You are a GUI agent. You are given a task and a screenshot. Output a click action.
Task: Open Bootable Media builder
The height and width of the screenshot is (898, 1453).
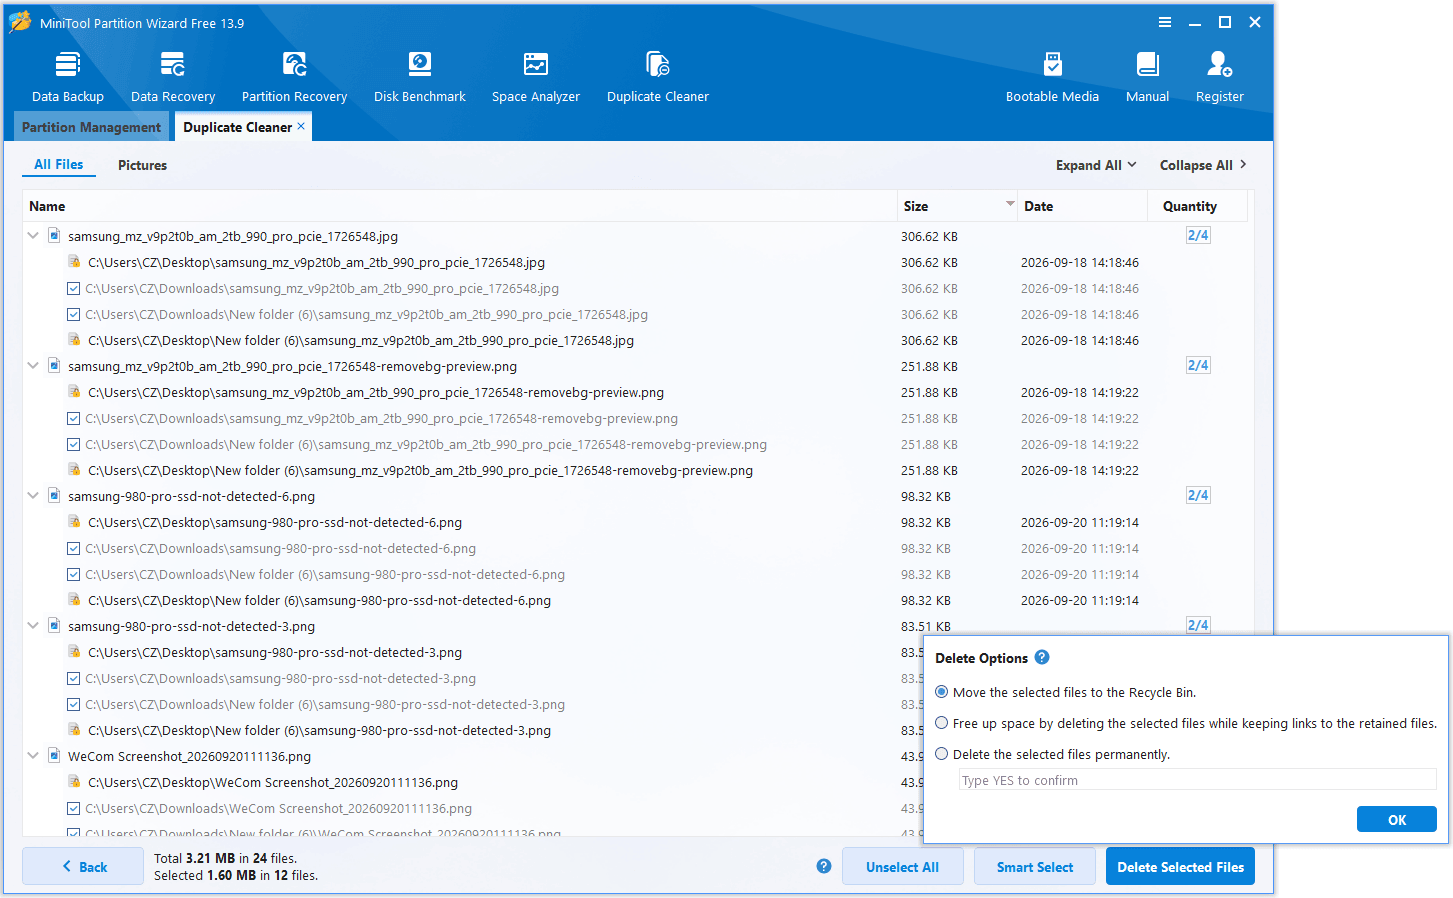click(1052, 77)
